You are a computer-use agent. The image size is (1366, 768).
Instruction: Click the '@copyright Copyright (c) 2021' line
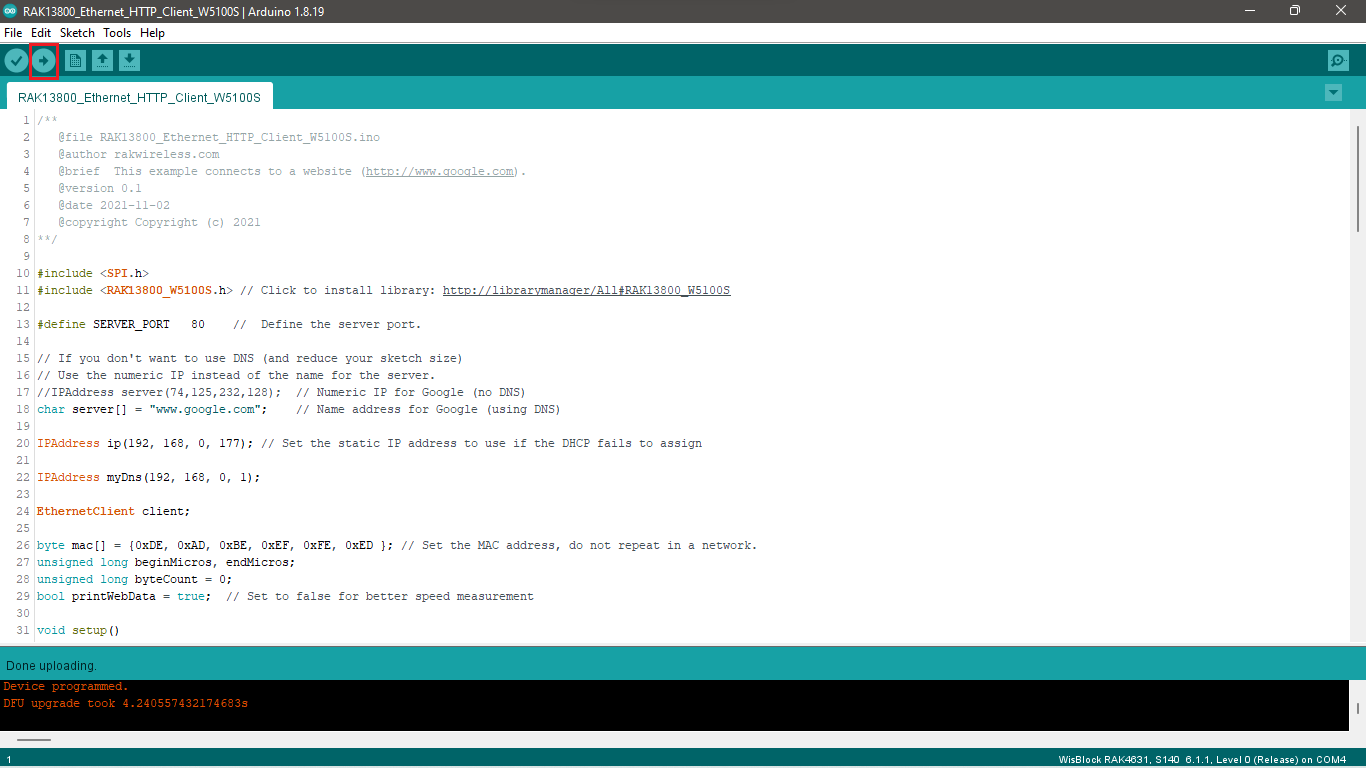click(x=158, y=222)
